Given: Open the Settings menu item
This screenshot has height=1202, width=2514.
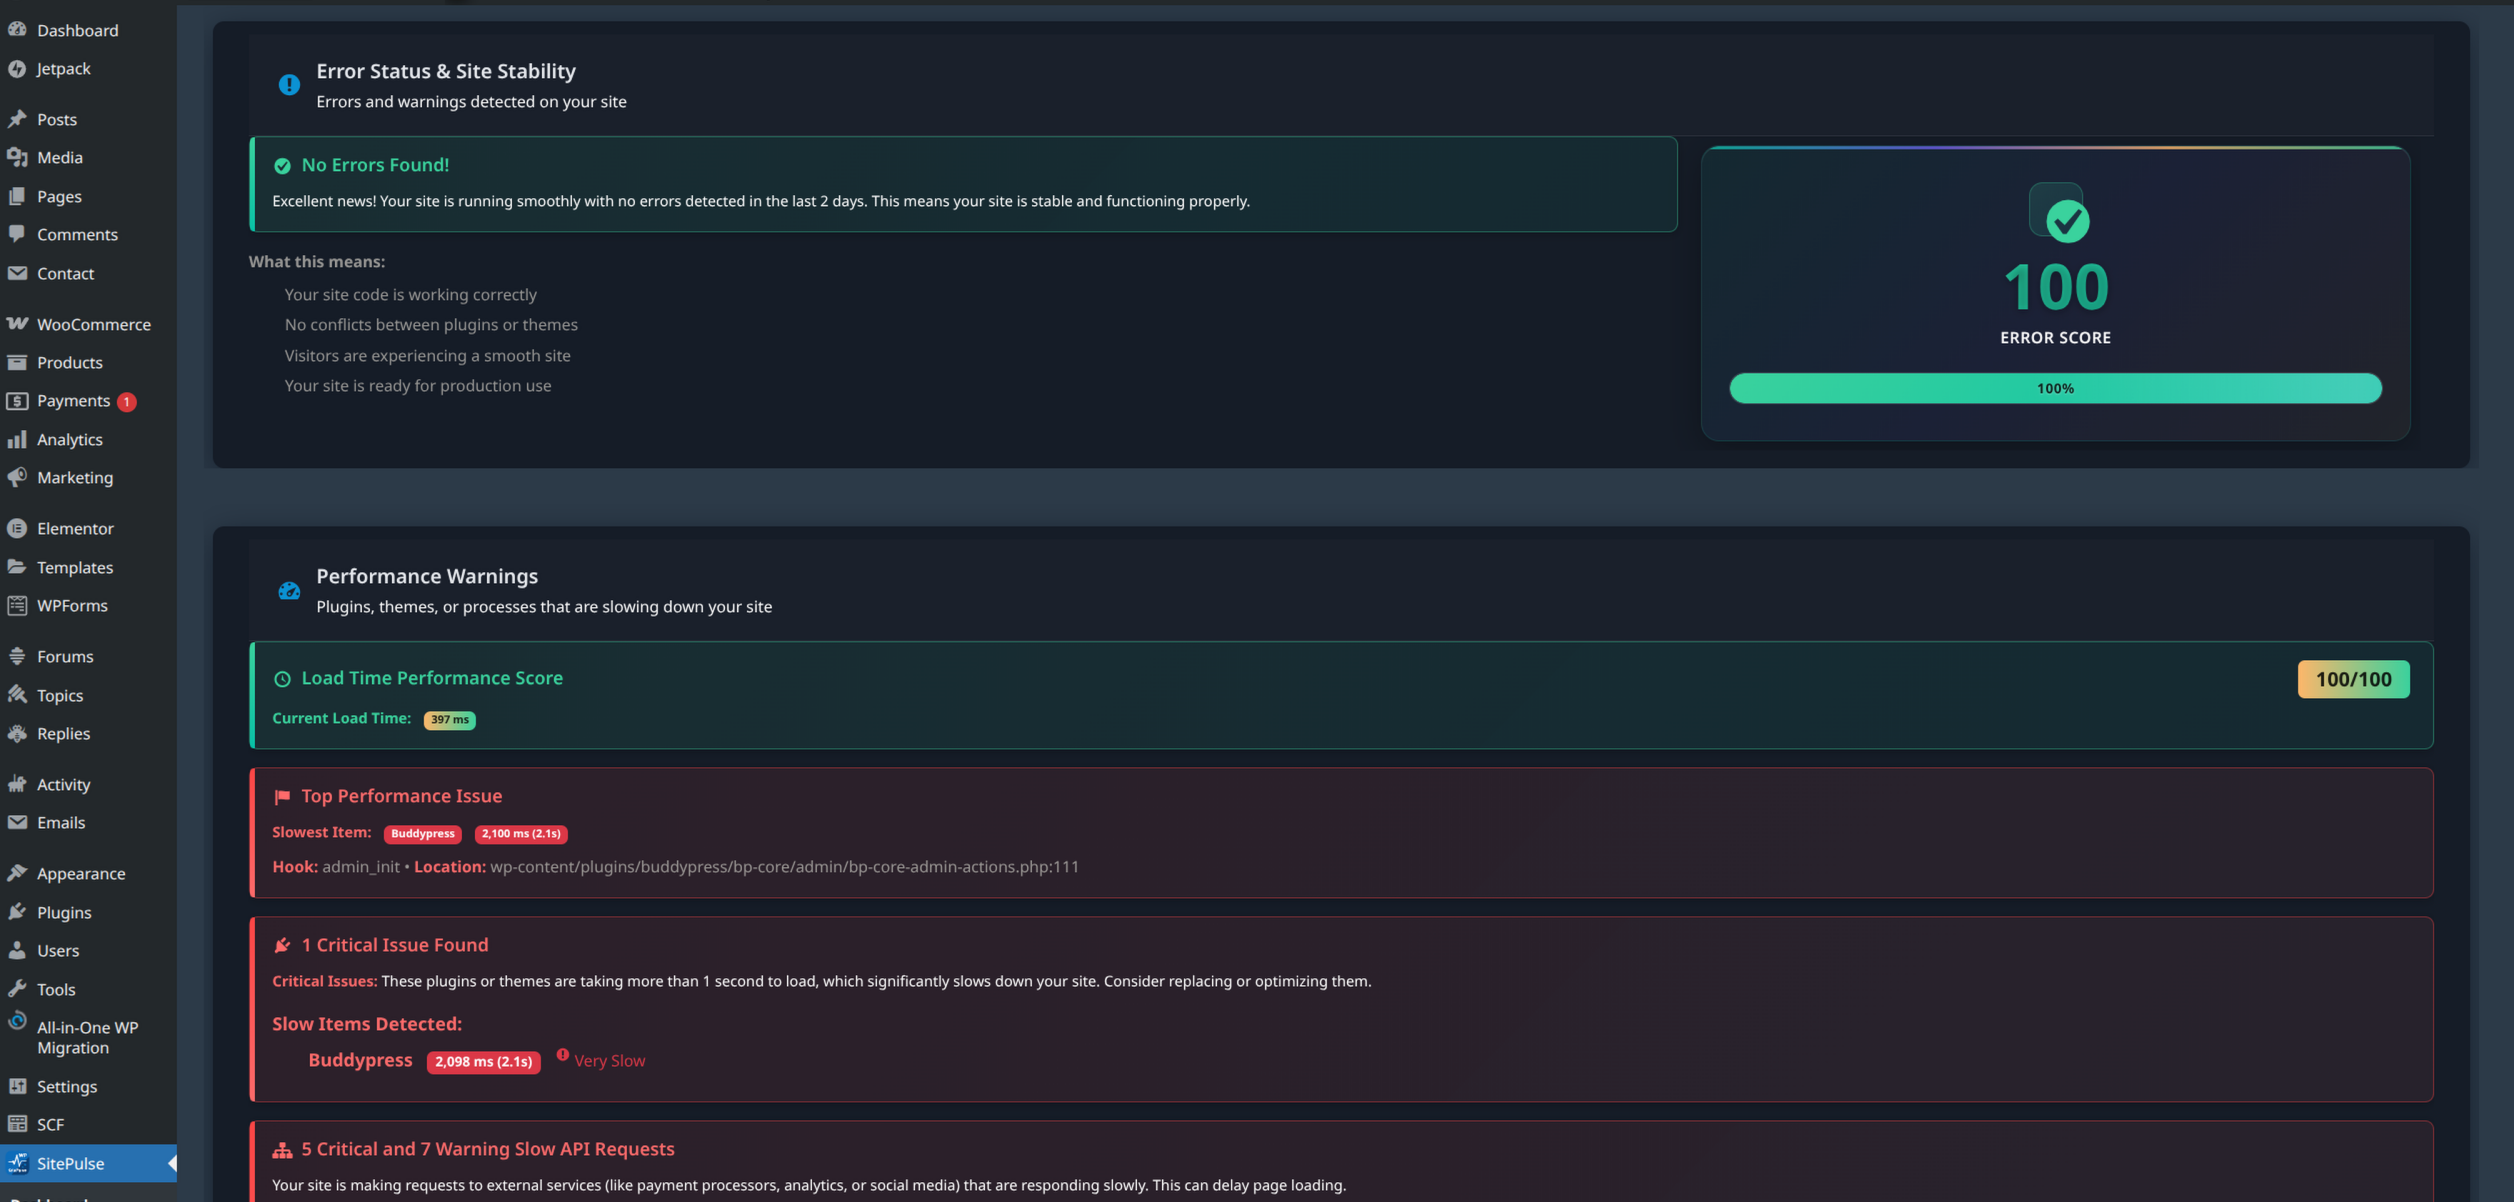Looking at the screenshot, I should coord(66,1086).
